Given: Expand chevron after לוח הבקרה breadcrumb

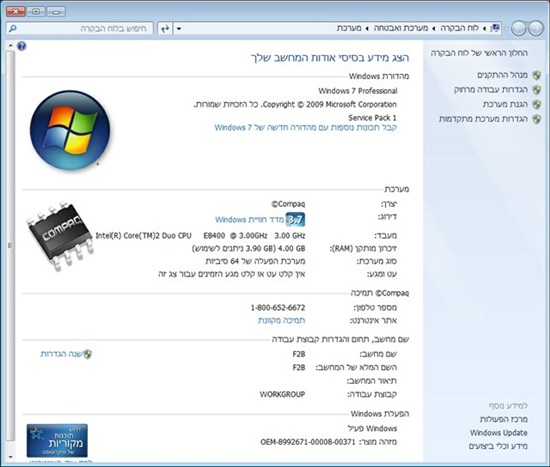Looking at the screenshot, I should point(434,28).
